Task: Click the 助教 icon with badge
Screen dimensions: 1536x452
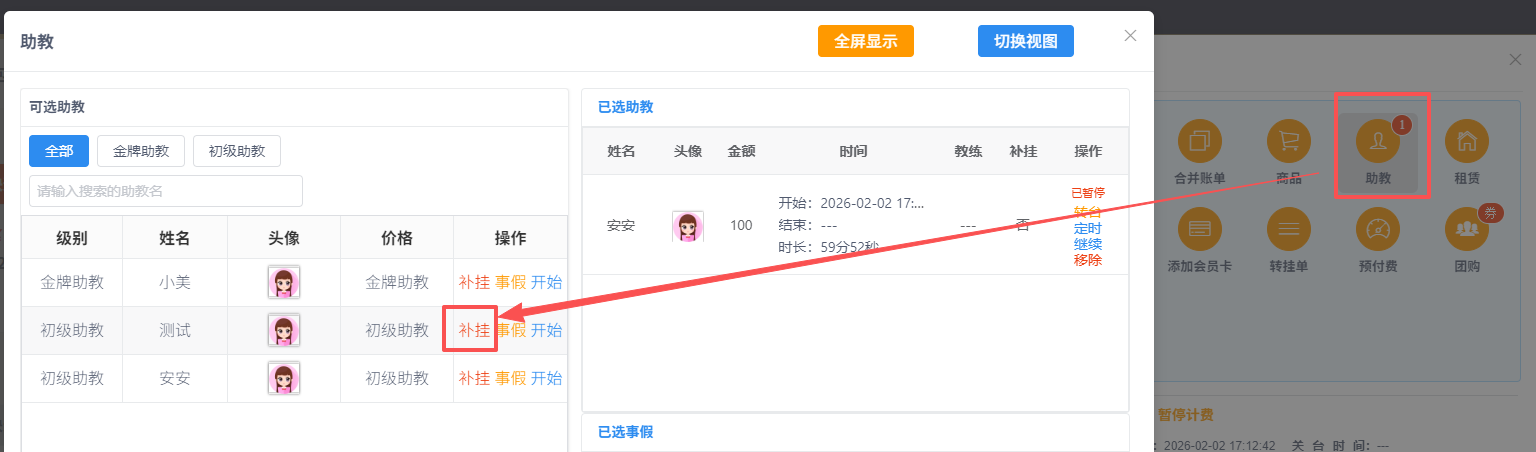Action: pos(1378,142)
